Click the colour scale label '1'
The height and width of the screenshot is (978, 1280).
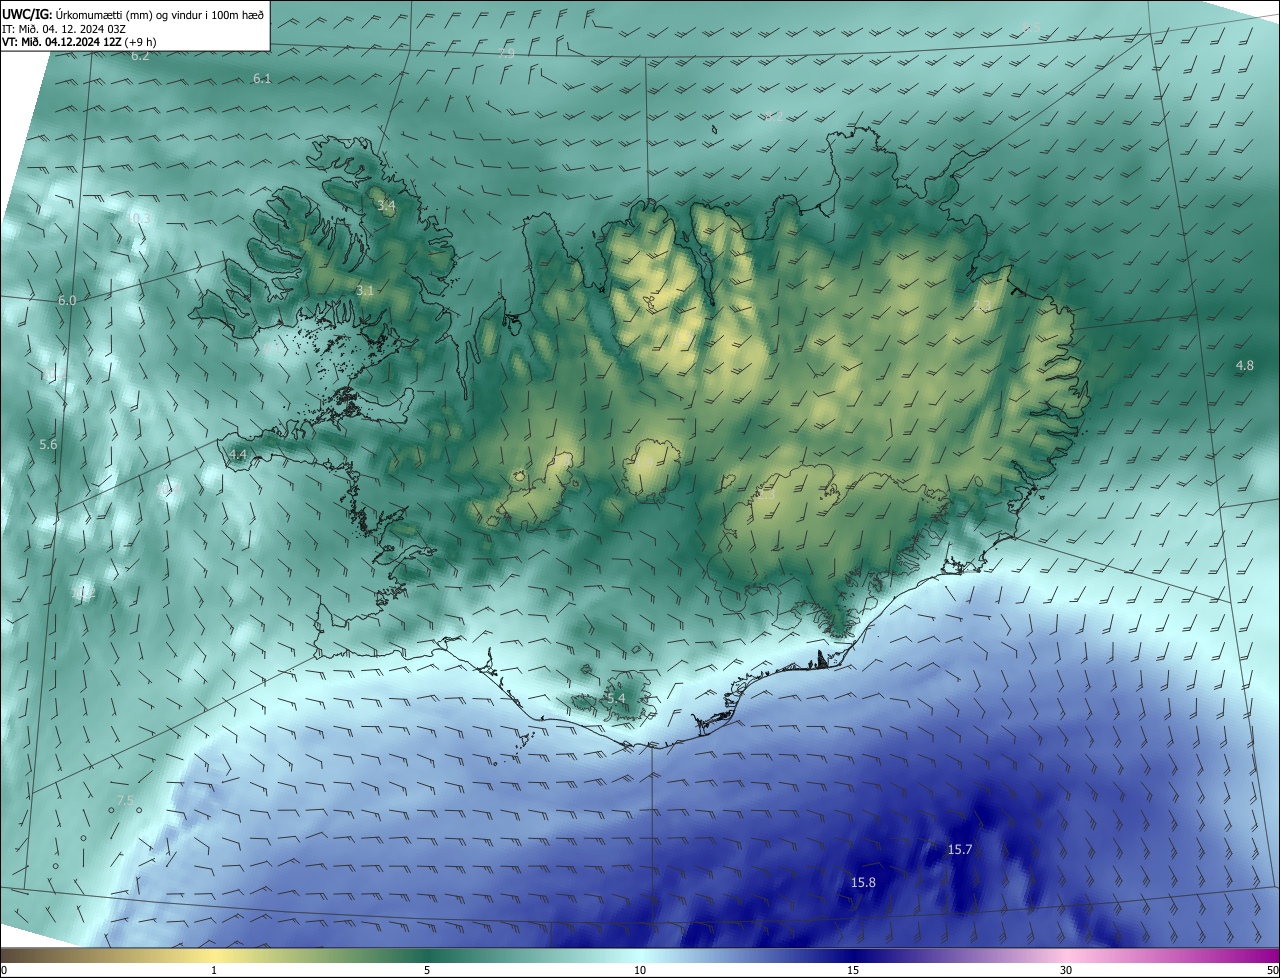click(214, 970)
